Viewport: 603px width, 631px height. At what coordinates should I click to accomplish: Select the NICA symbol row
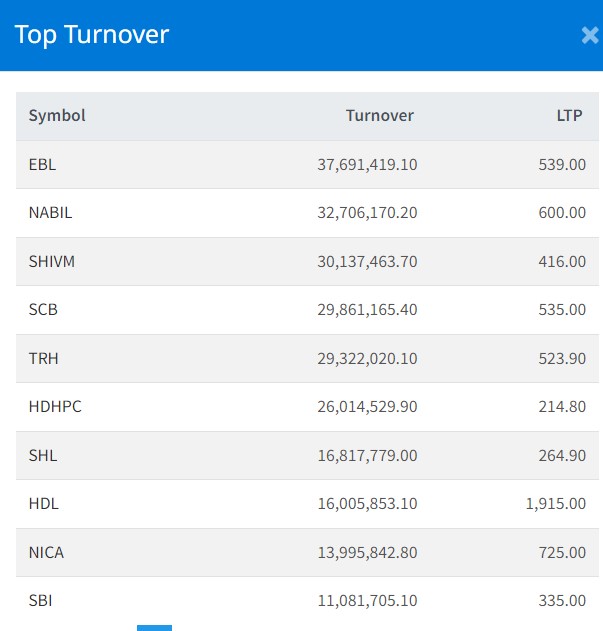click(x=47, y=552)
